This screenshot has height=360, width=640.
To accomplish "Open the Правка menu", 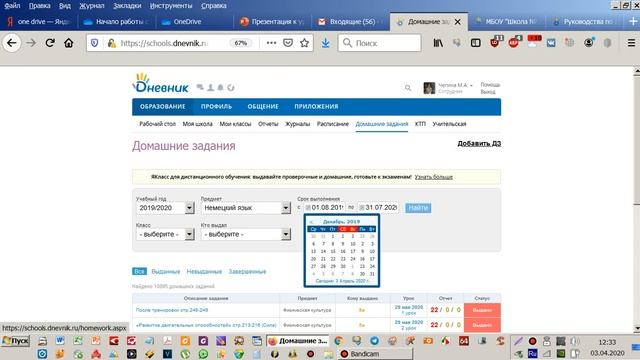I will pos(40,6).
